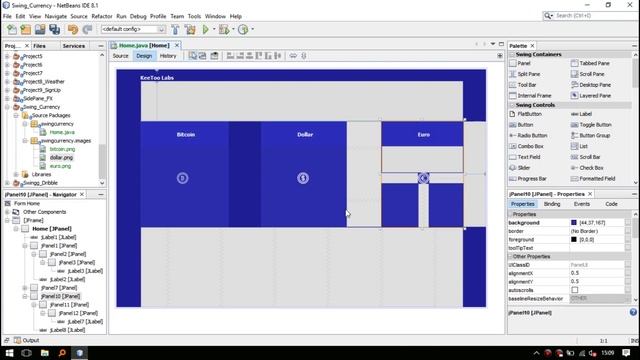Switch to the History view tab
The width and height of the screenshot is (640, 360).
click(x=168, y=56)
